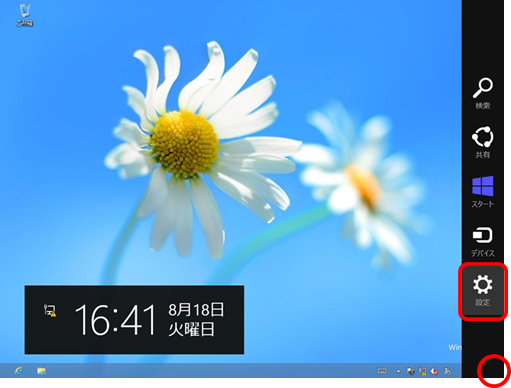Image resolution: width=511 pixels, height=388 pixels.
Task: Open the Settings (設定) gear charm
Action: [482, 290]
